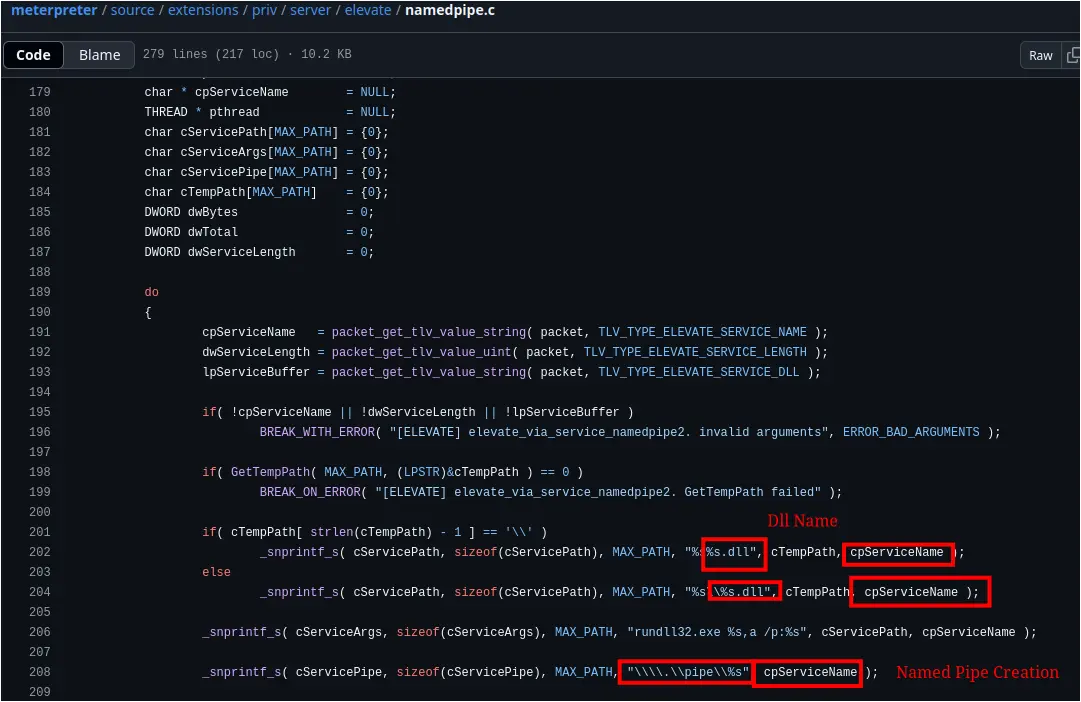Click strlen call on line 201
1081x702 pixels.
tap(331, 532)
